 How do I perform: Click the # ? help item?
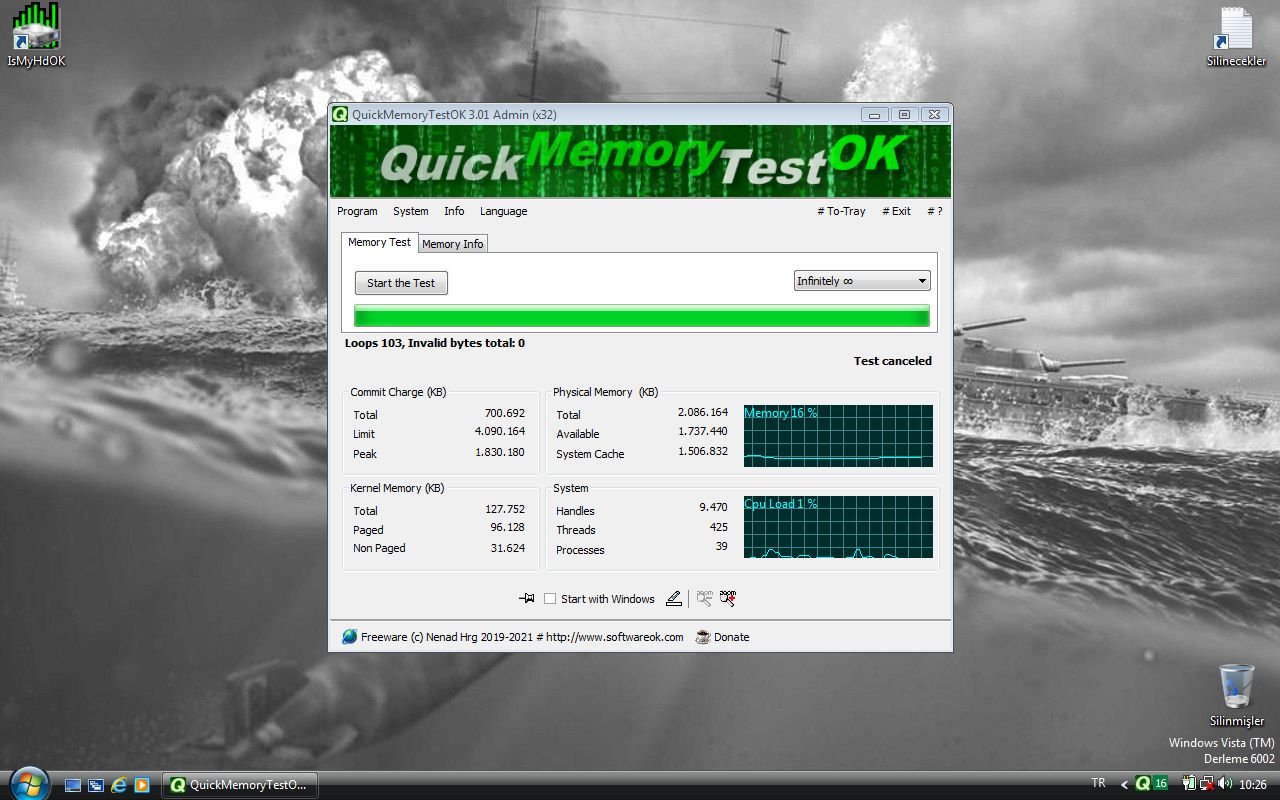click(935, 211)
